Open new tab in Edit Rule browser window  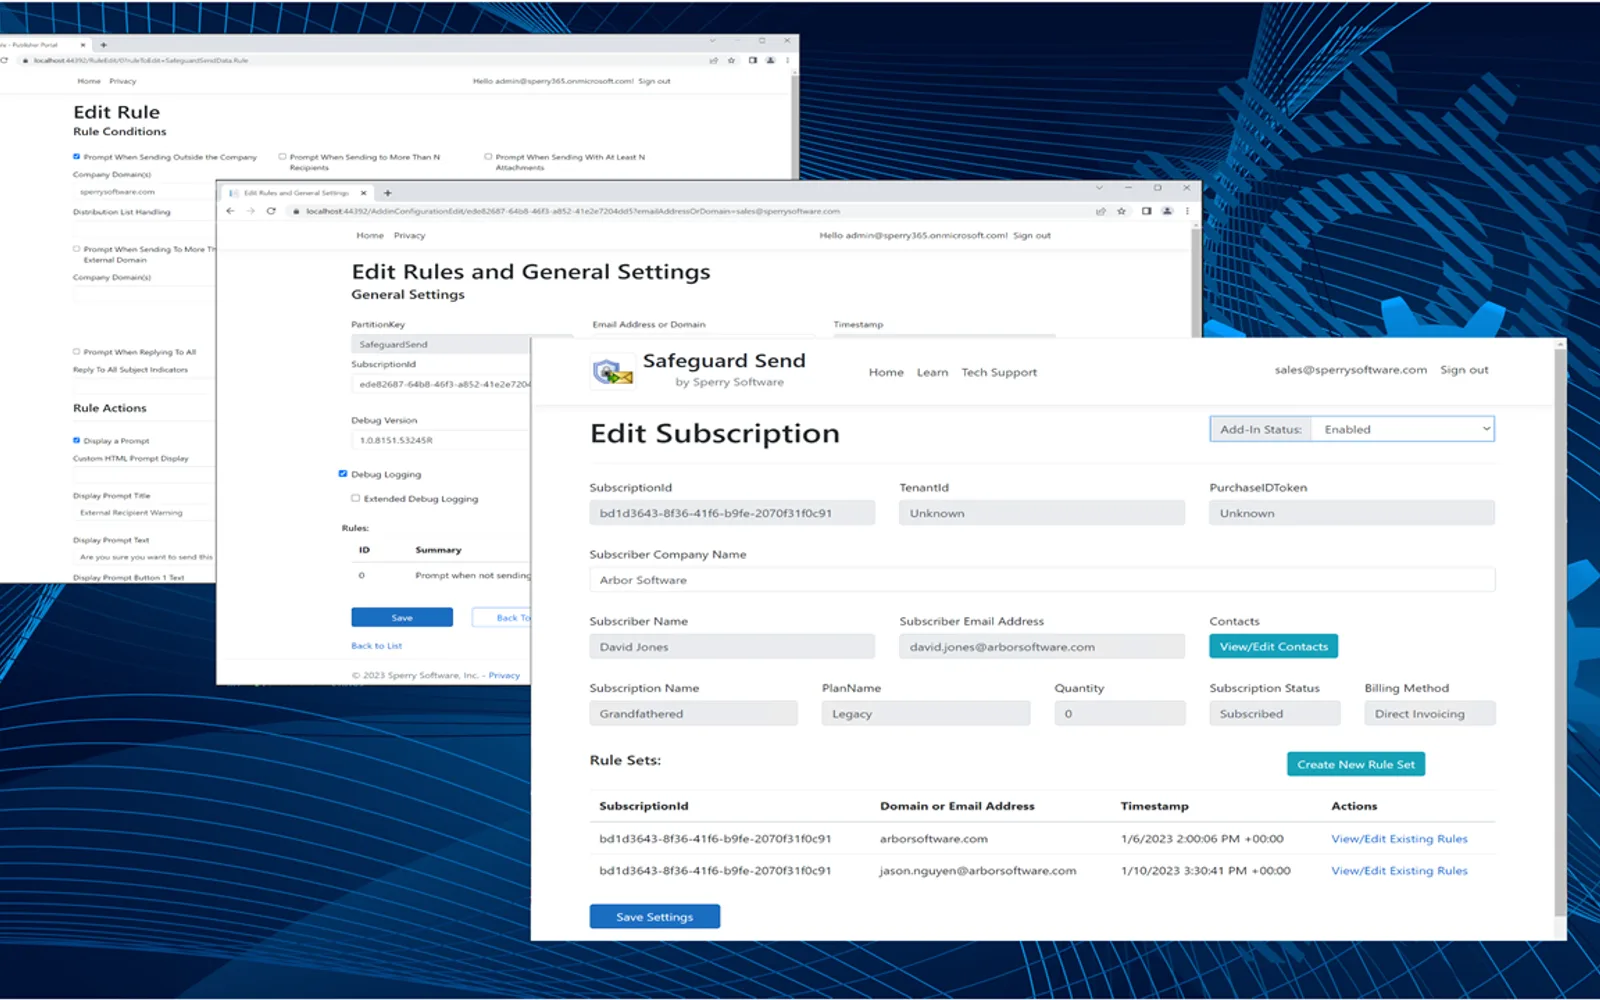pos(103,44)
